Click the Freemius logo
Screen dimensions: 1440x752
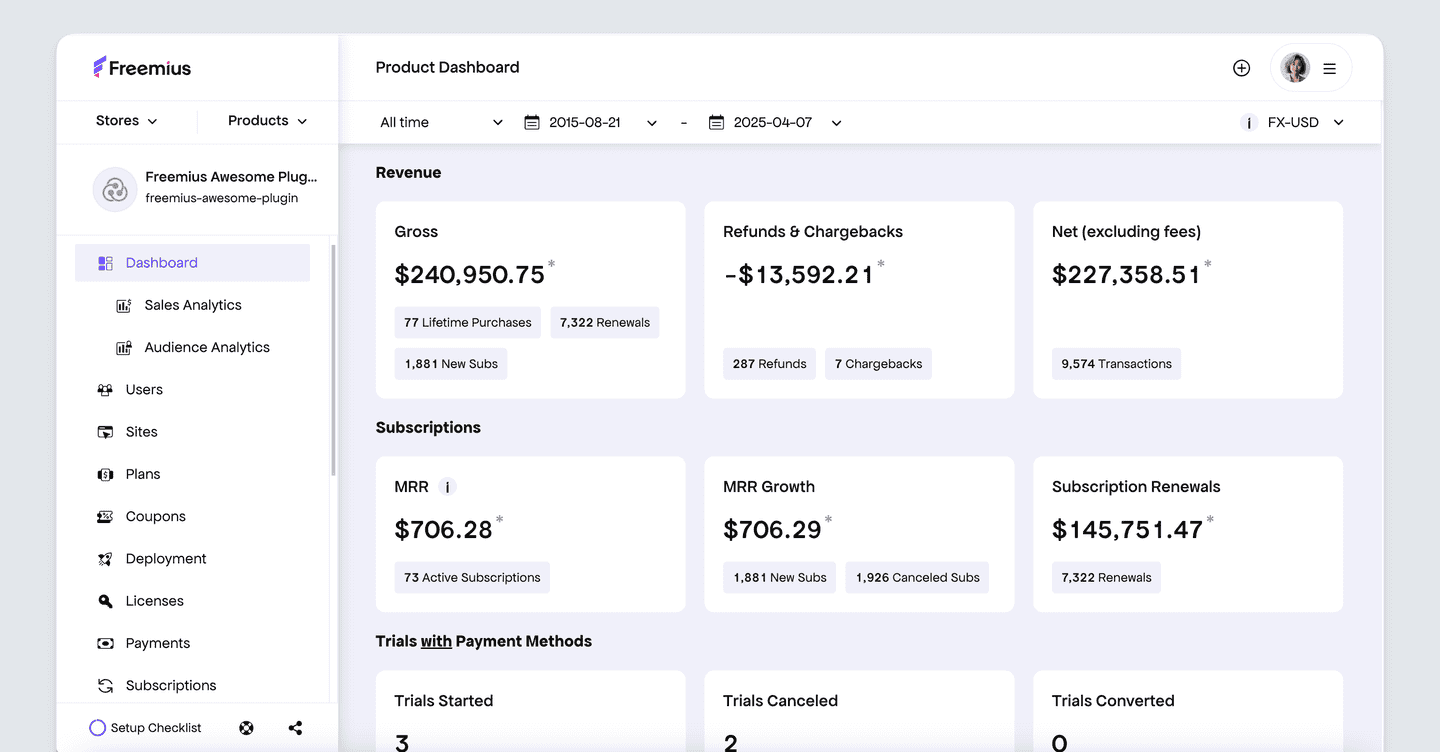point(142,68)
